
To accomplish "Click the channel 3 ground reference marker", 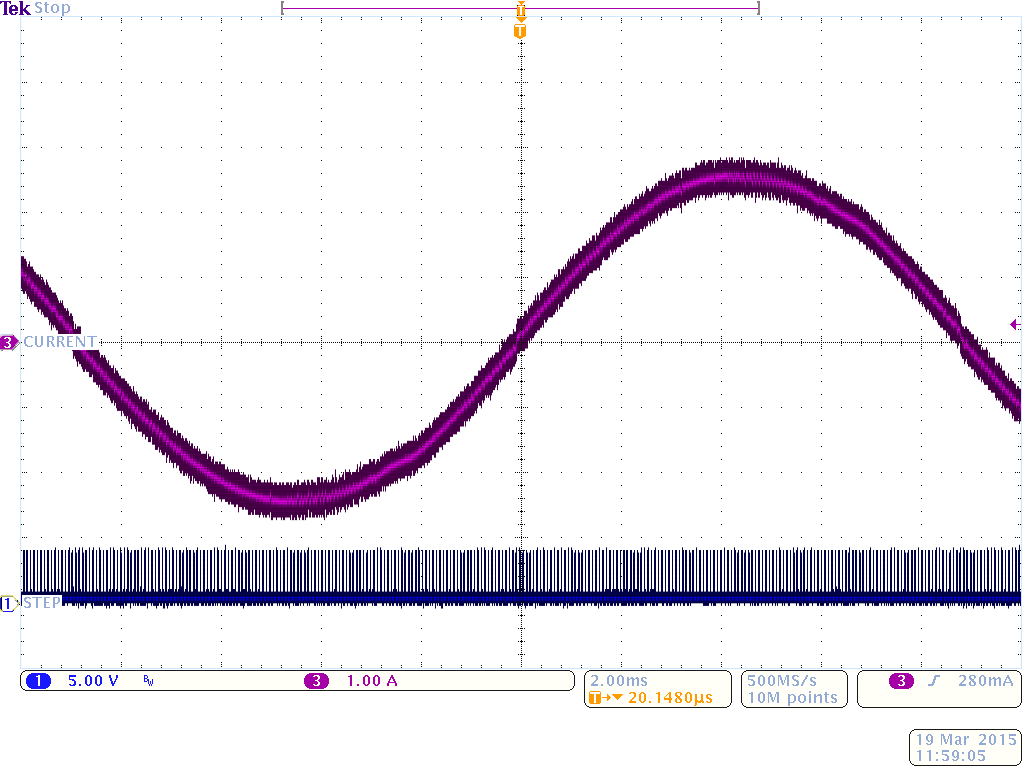I will [x=9, y=343].
